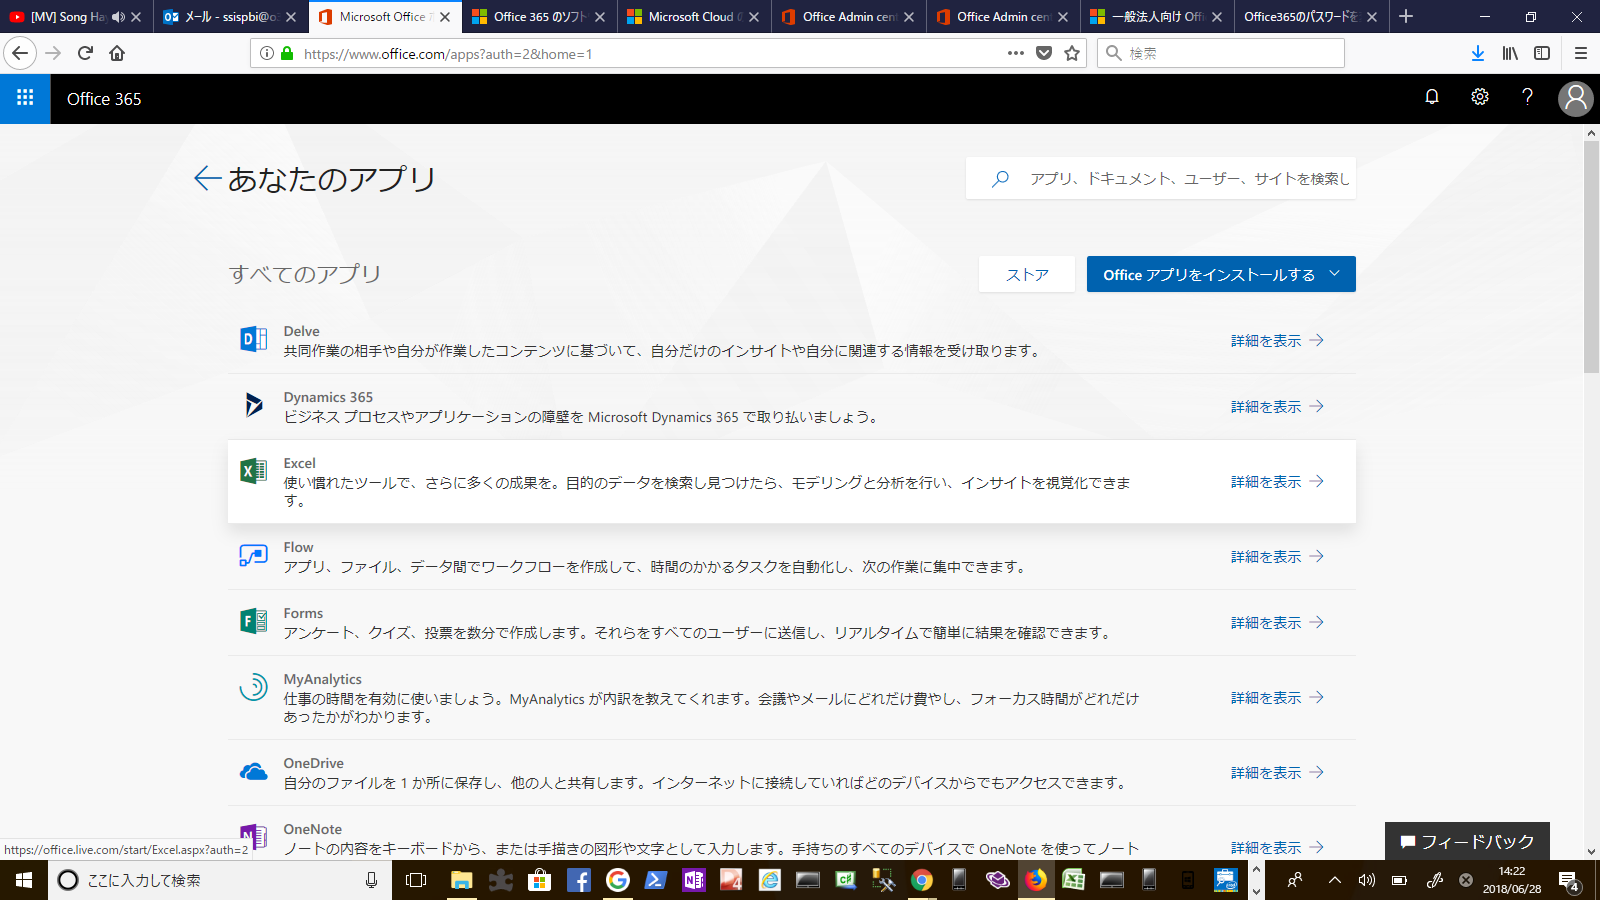Open 詳細を表示 for Forms

(1277, 623)
